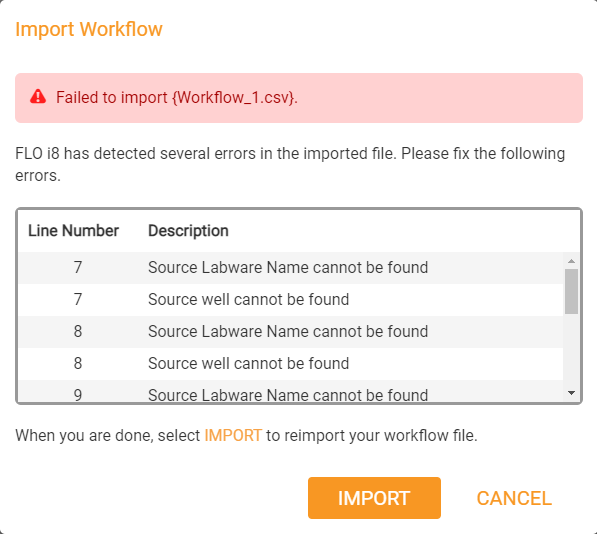Viewport: 597px width, 534px height.
Task: Click the Description column header
Action: (x=188, y=231)
